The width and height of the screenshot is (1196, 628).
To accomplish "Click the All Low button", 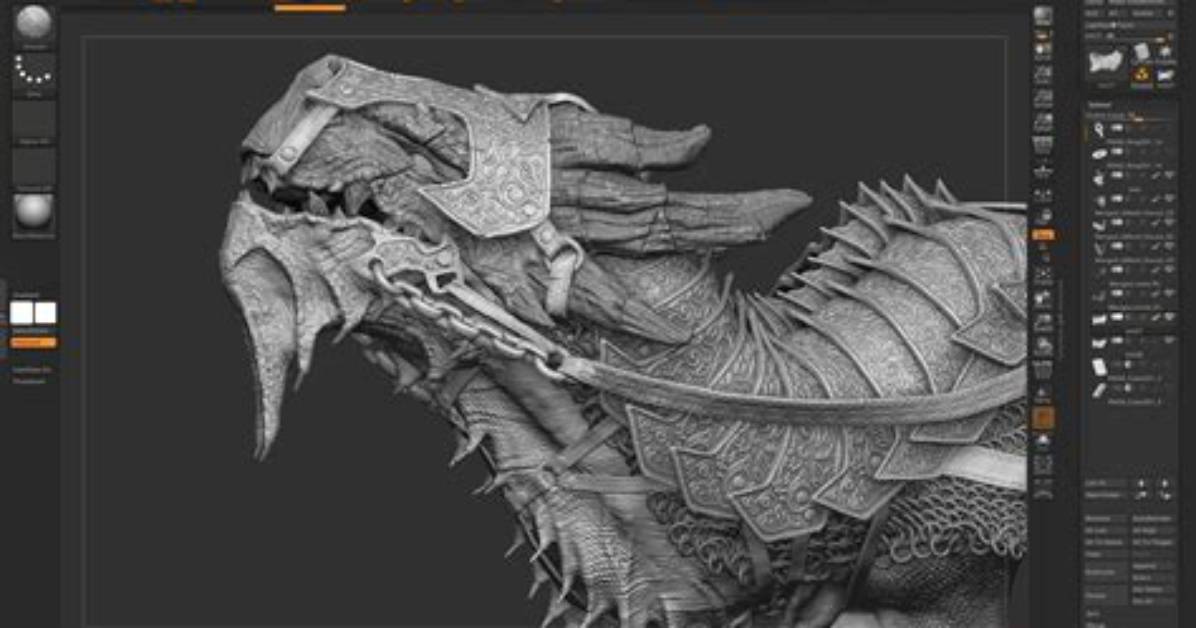I will [x=1106, y=530].
